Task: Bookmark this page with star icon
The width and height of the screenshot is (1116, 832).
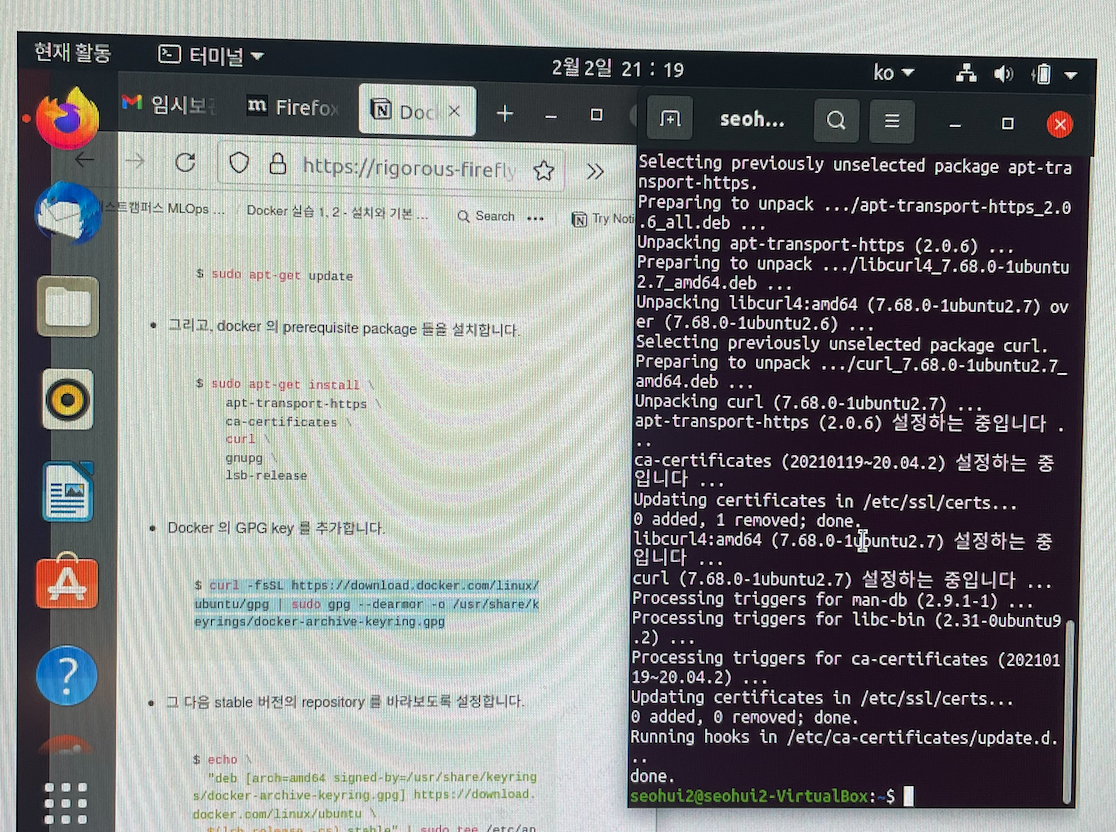Action: (544, 170)
